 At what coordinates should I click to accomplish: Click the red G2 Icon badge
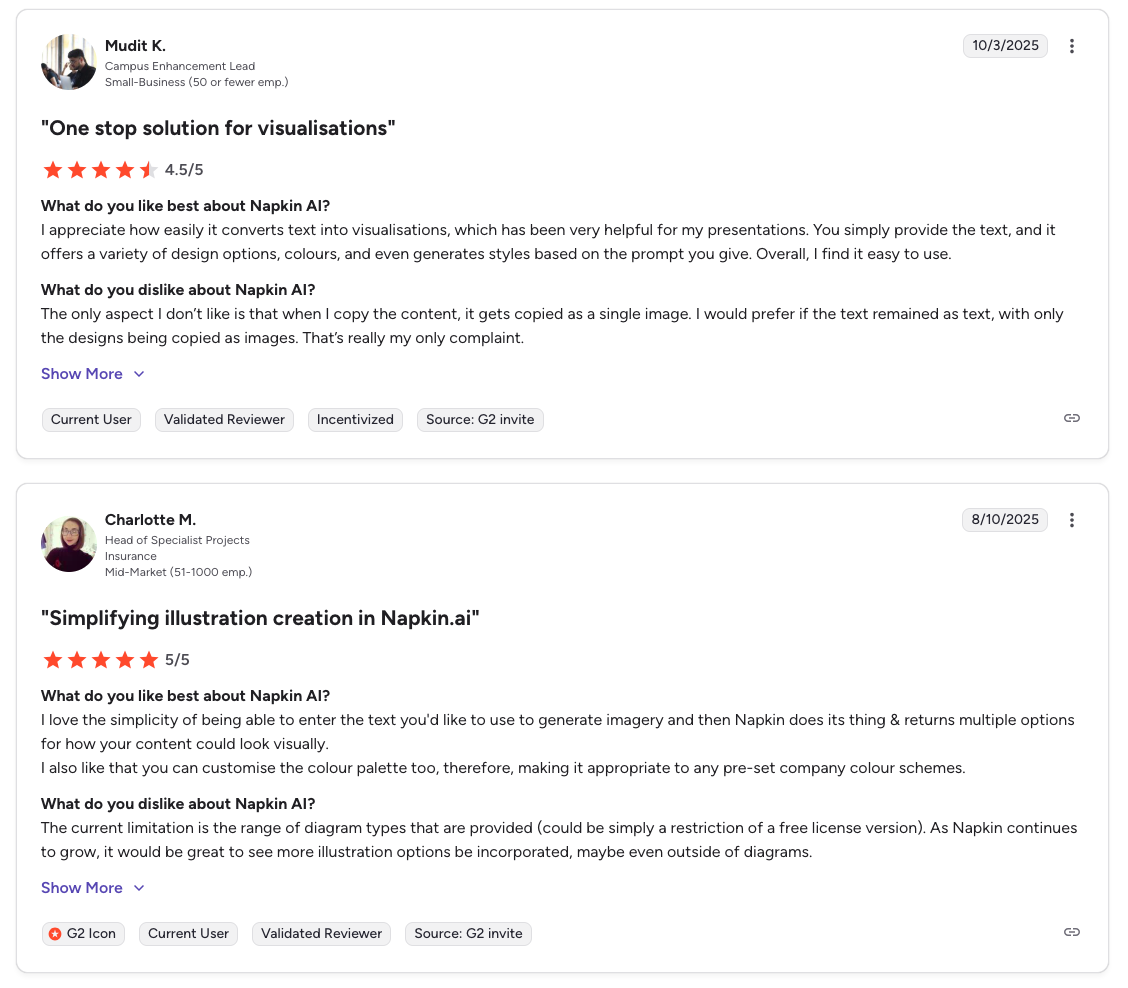83,933
